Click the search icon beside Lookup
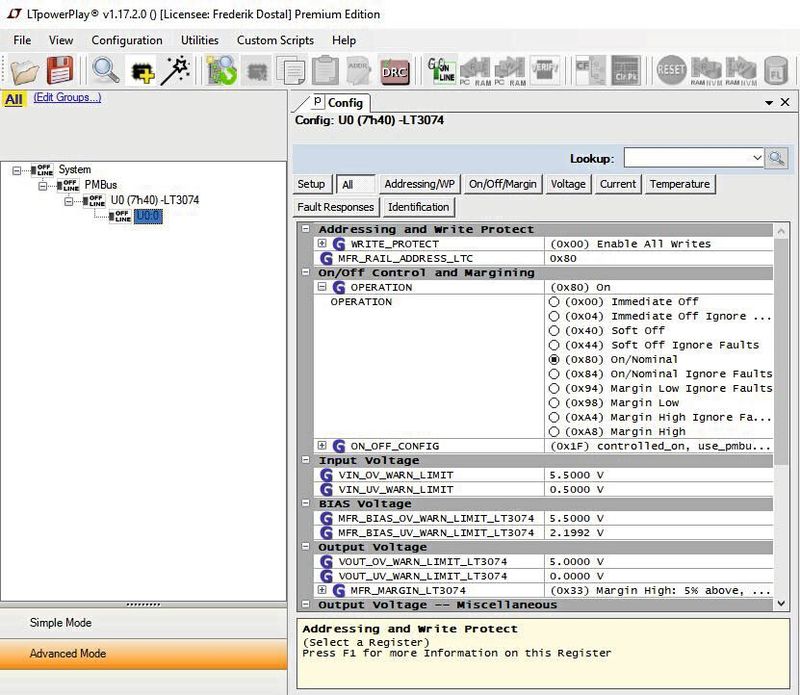Viewport: 800px width, 695px height. [776, 158]
